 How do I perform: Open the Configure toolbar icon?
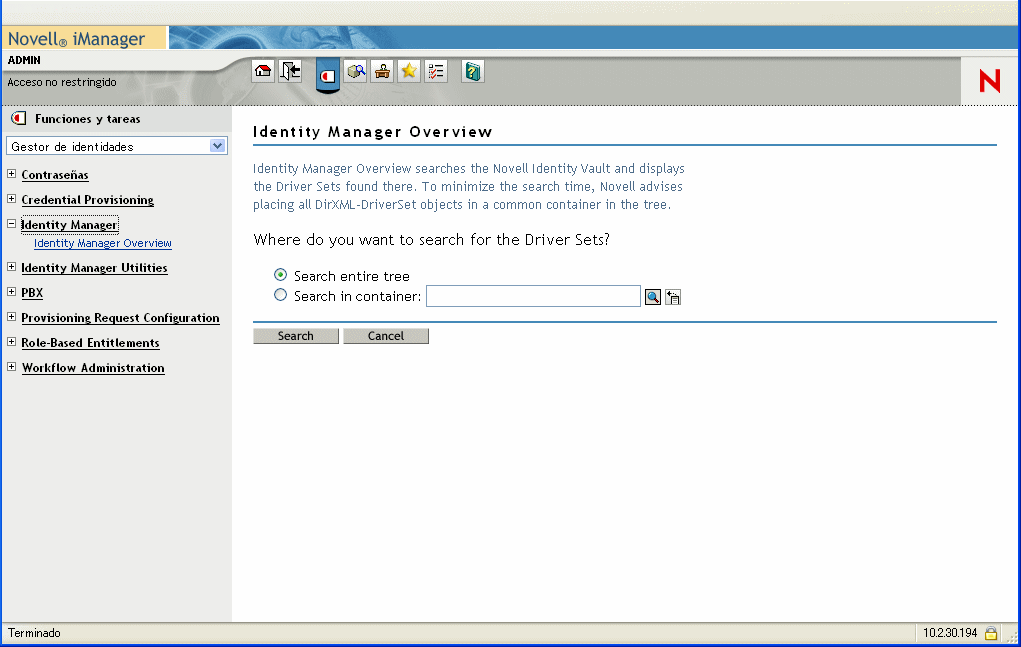click(382, 71)
